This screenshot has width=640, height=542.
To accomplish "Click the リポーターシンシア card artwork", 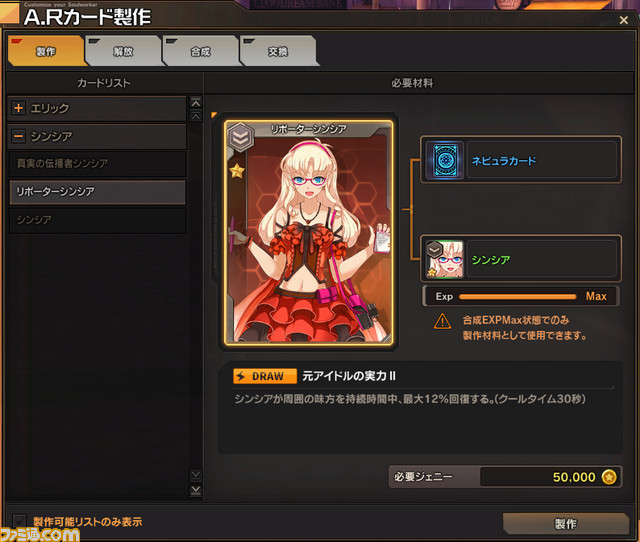I will (309, 232).
